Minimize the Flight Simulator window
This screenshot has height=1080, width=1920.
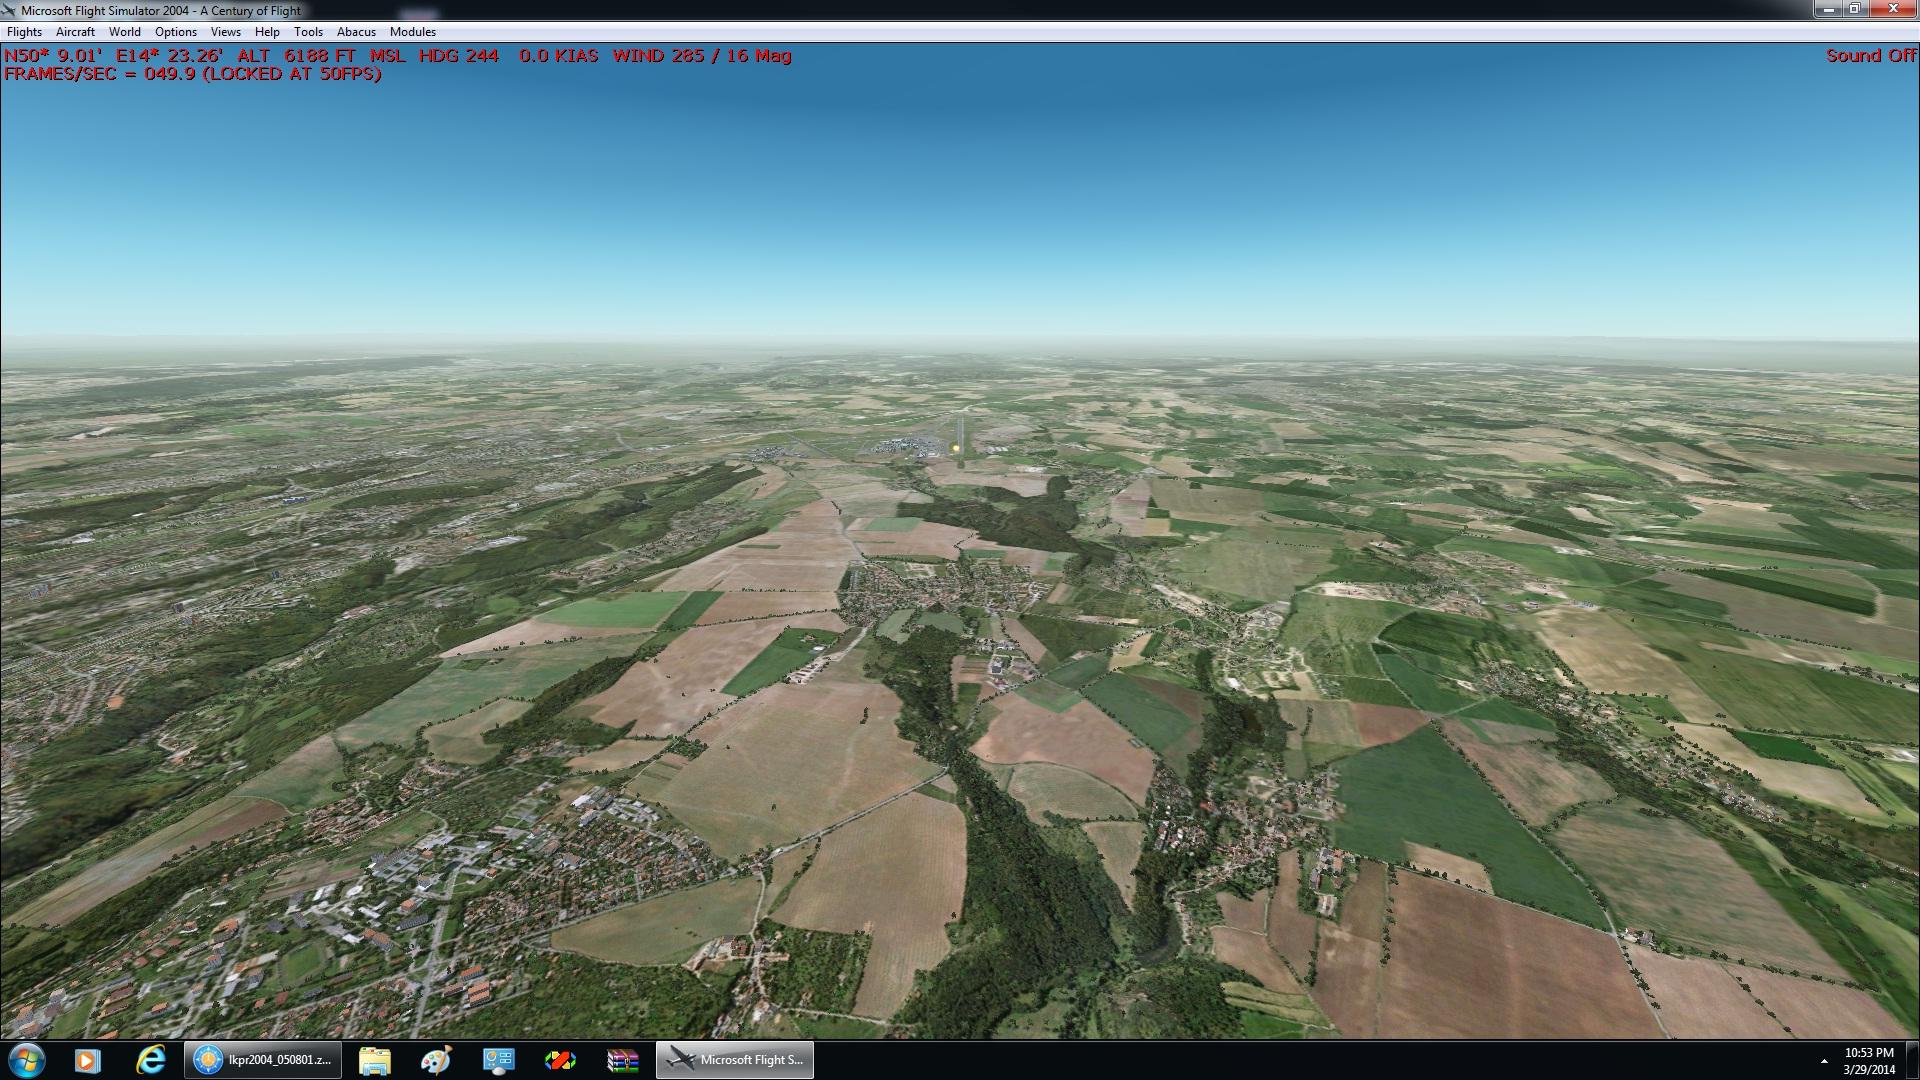tap(1829, 9)
